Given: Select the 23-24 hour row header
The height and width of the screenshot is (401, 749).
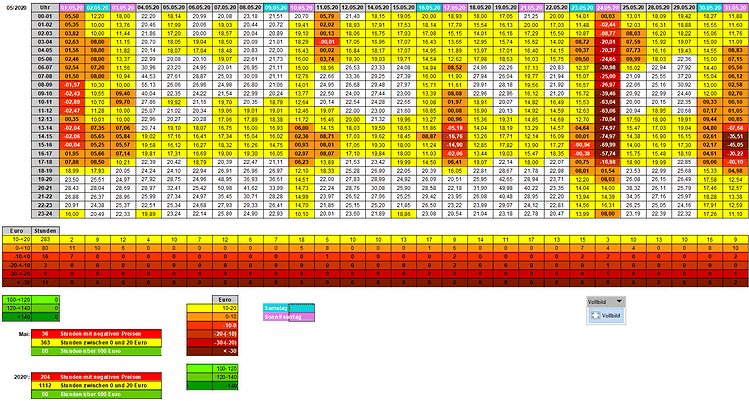Looking at the screenshot, I should 44,213.
